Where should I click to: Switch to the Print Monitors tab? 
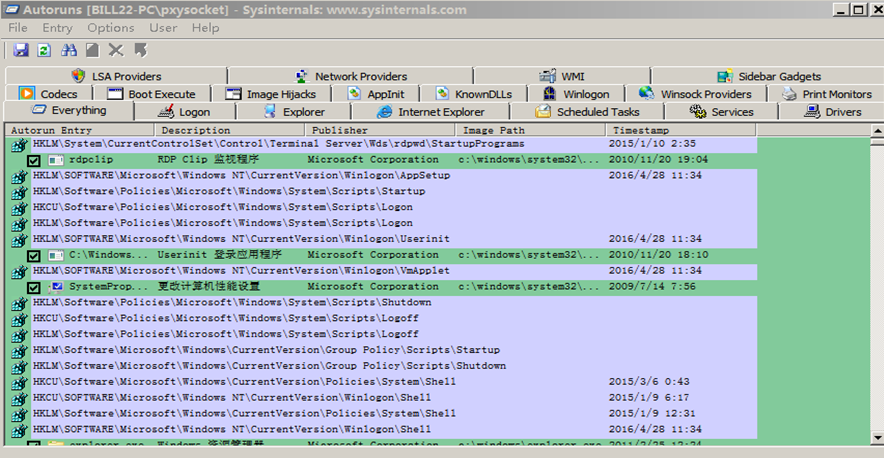[x=827, y=94]
